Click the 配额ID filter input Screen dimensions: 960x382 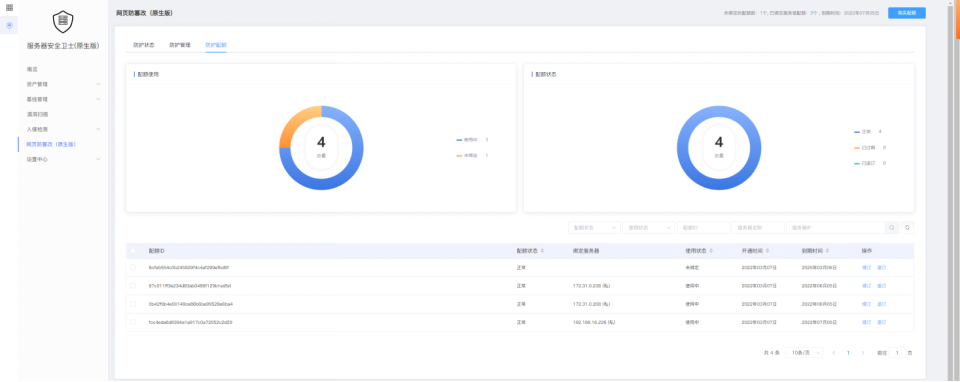[703, 227]
